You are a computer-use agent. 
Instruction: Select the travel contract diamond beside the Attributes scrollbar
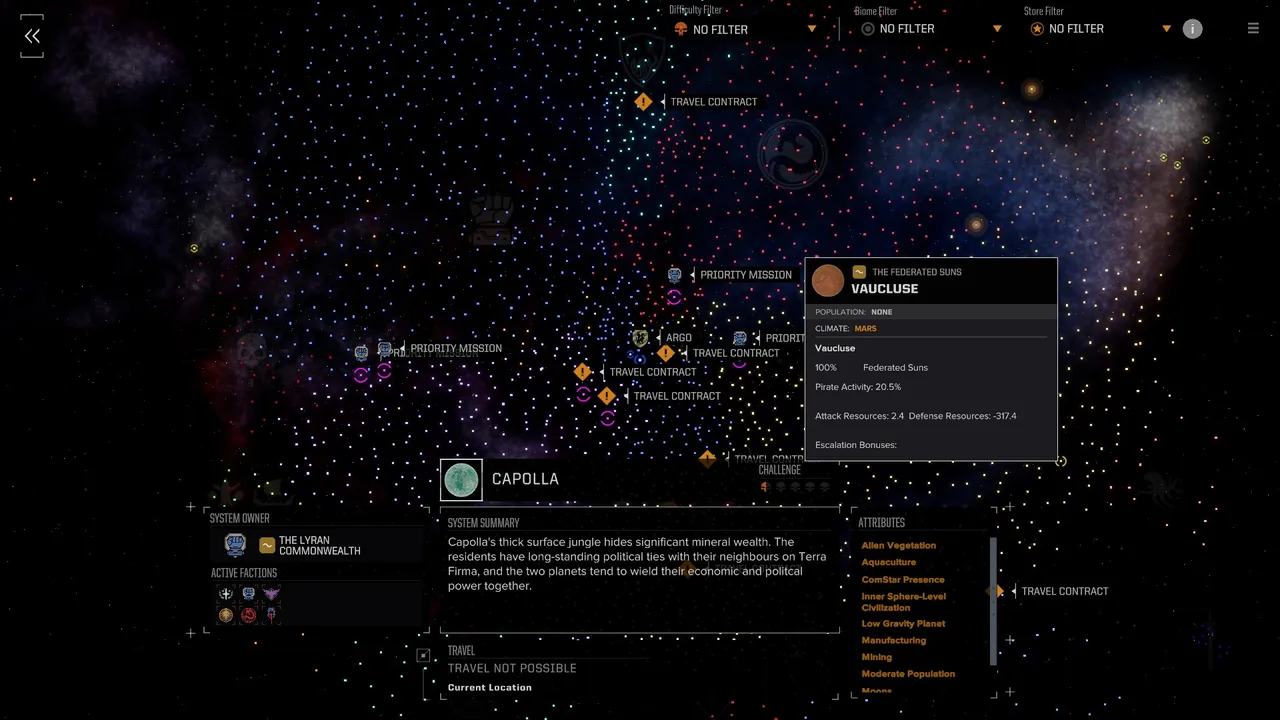[997, 591]
